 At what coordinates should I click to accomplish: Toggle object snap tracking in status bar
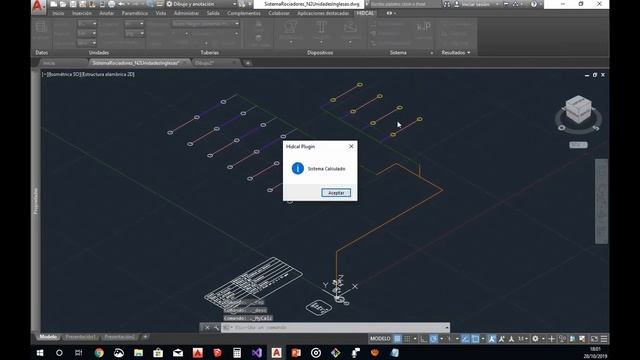tap(465, 339)
